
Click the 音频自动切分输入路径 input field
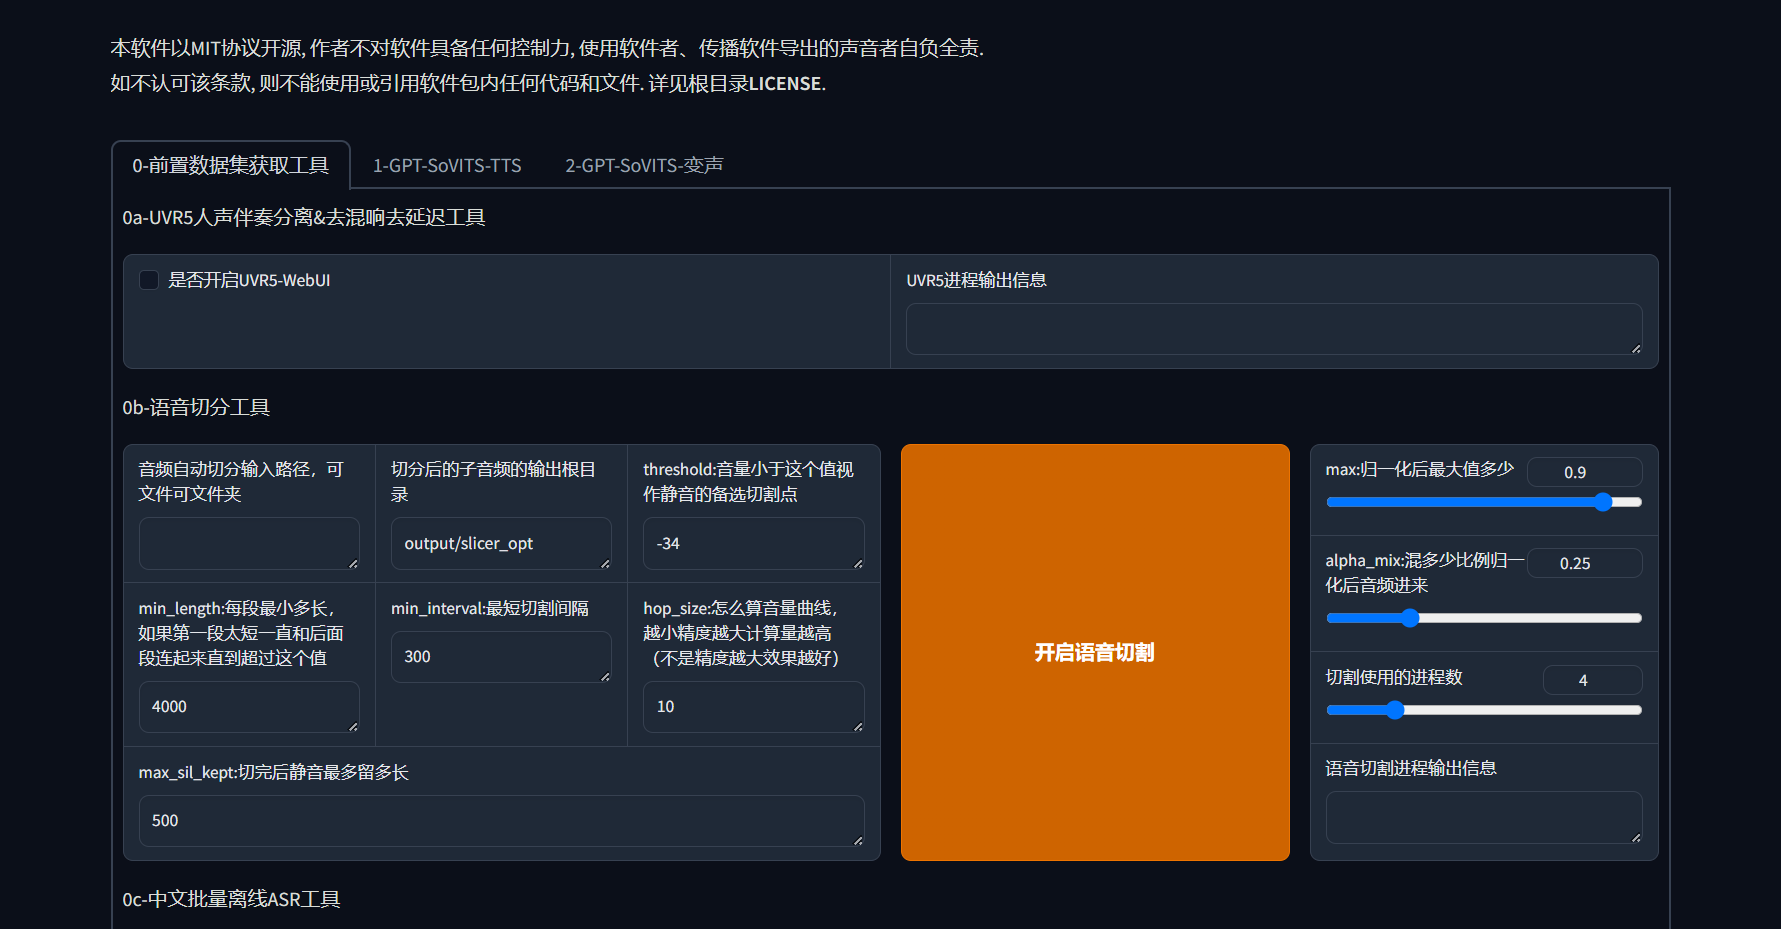249,543
